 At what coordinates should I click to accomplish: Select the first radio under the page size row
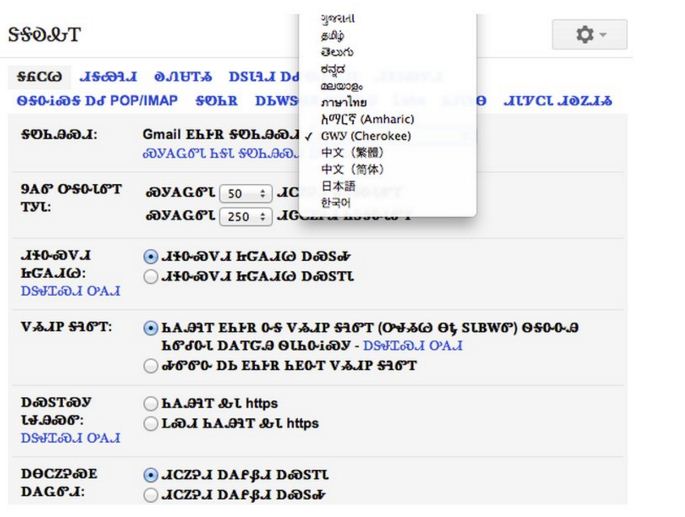[x=150, y=257]
